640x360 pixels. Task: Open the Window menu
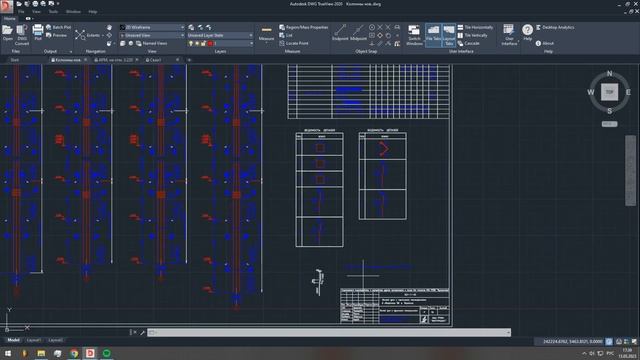coord(73,12)
